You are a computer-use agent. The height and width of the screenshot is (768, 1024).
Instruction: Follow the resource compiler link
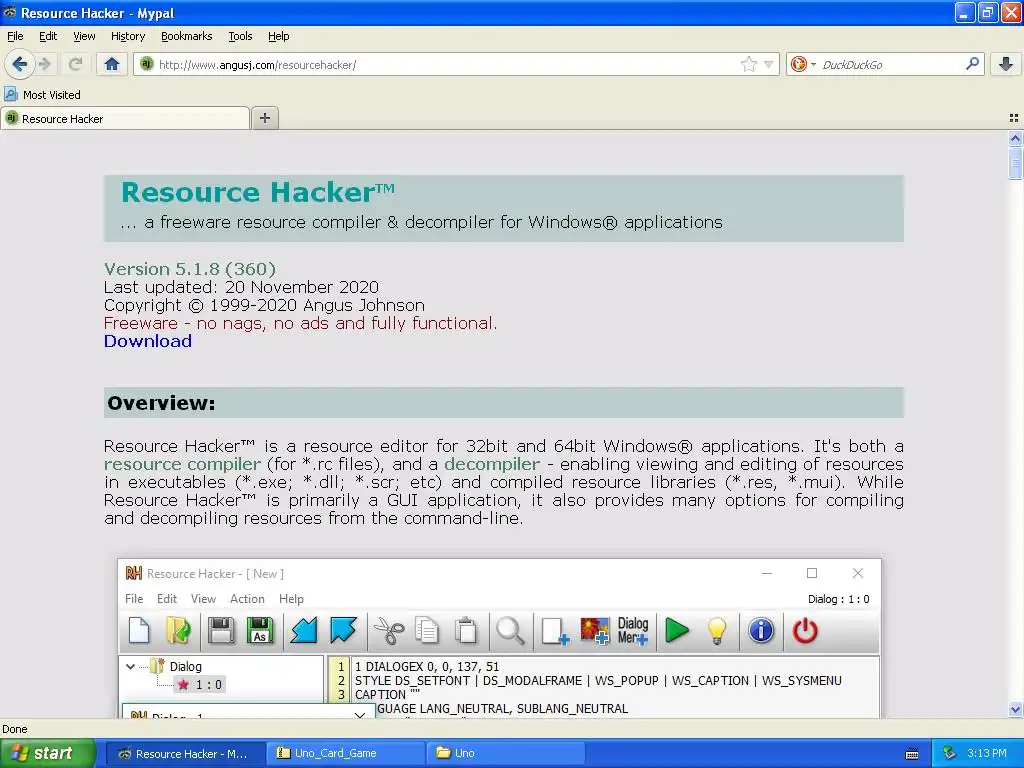(182, 464)
